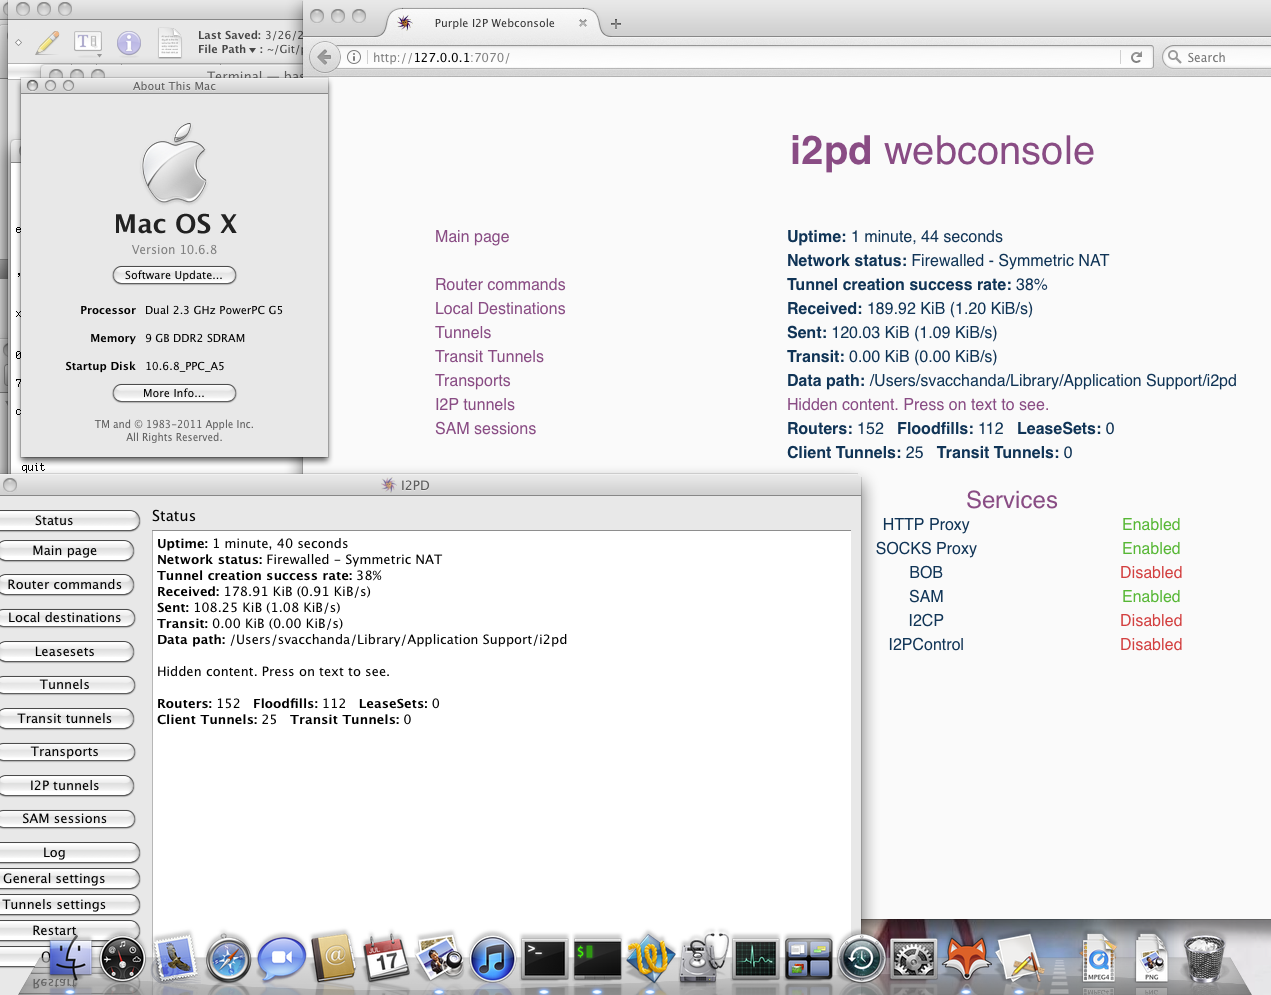Viewport: 1271px width, 995px height.
Task: Click the Tunnels settings button in the I2PD window
Action: point(67,904)
